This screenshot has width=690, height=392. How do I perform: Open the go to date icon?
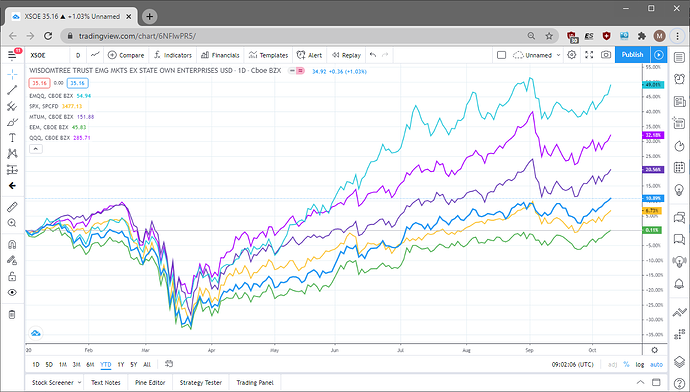coord(169,364)
